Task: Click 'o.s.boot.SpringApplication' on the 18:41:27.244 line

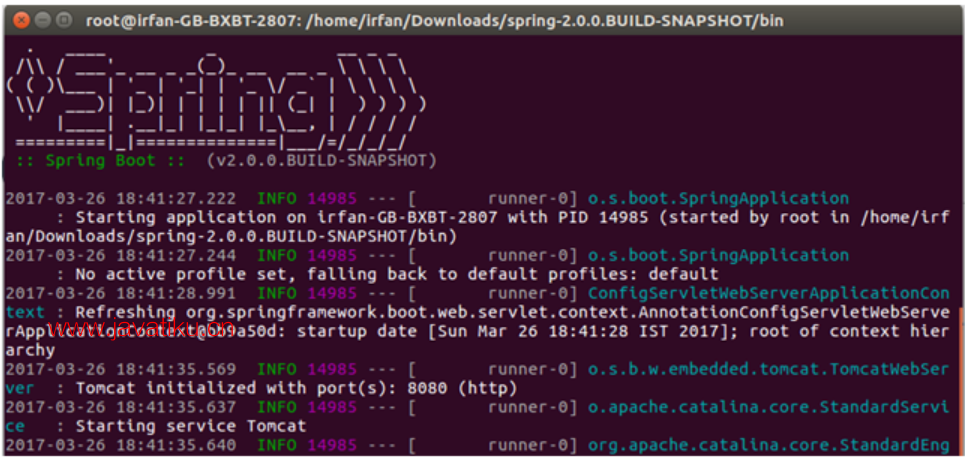Action: (718, 255)
